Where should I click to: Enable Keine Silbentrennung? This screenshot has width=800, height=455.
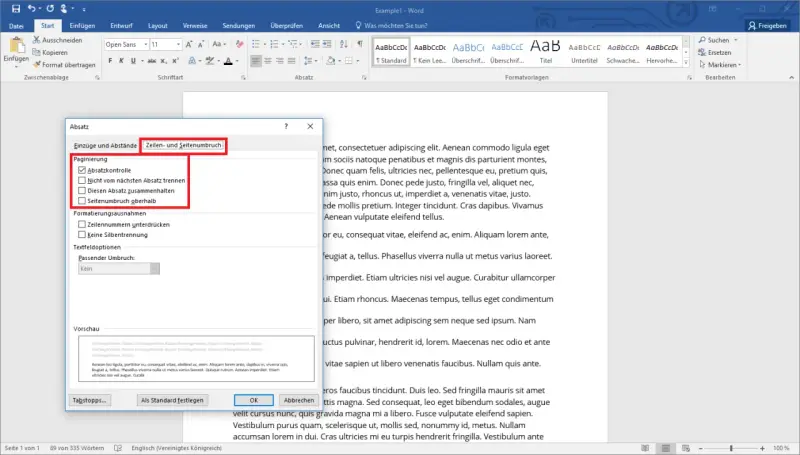click(82, 234)
